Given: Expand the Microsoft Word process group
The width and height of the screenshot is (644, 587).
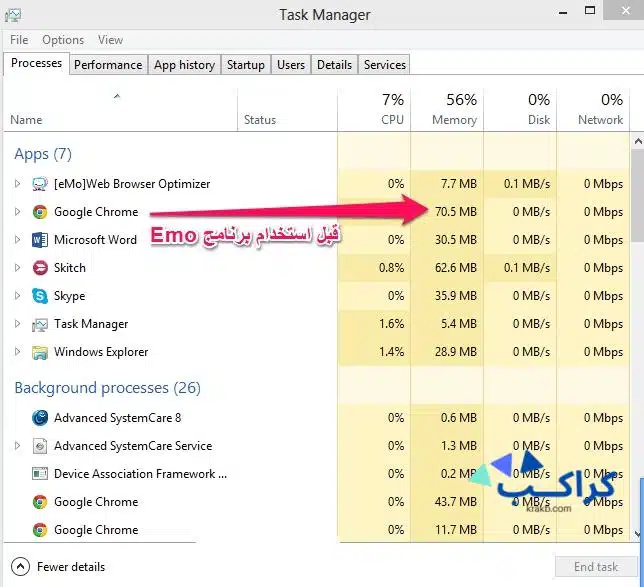Looking at the screenshot, I should [x=17, y=239].
